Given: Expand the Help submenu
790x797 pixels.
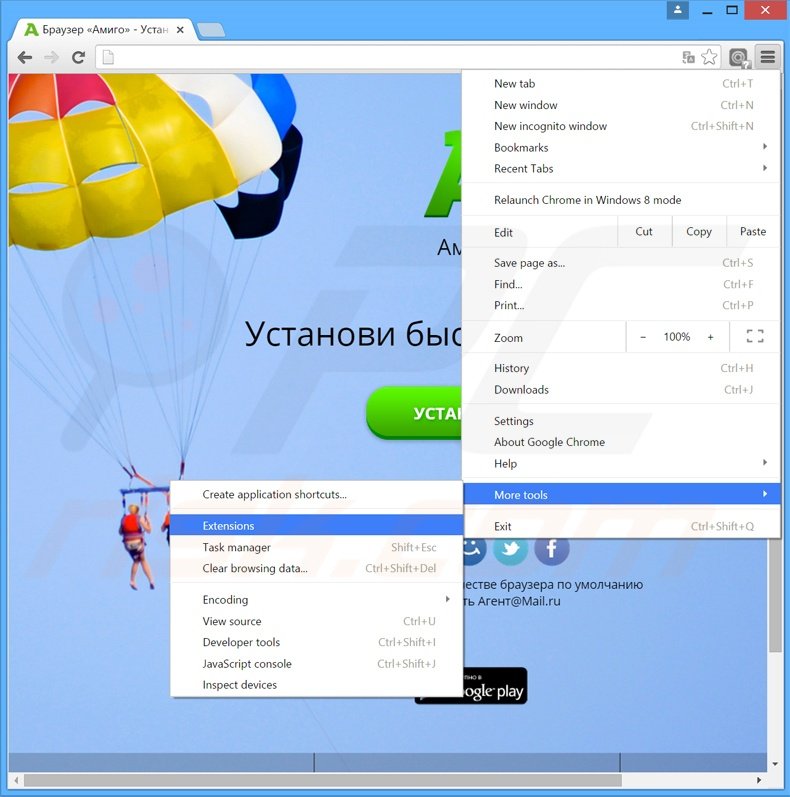Looking at the screenshot, I should click(621, 464).
